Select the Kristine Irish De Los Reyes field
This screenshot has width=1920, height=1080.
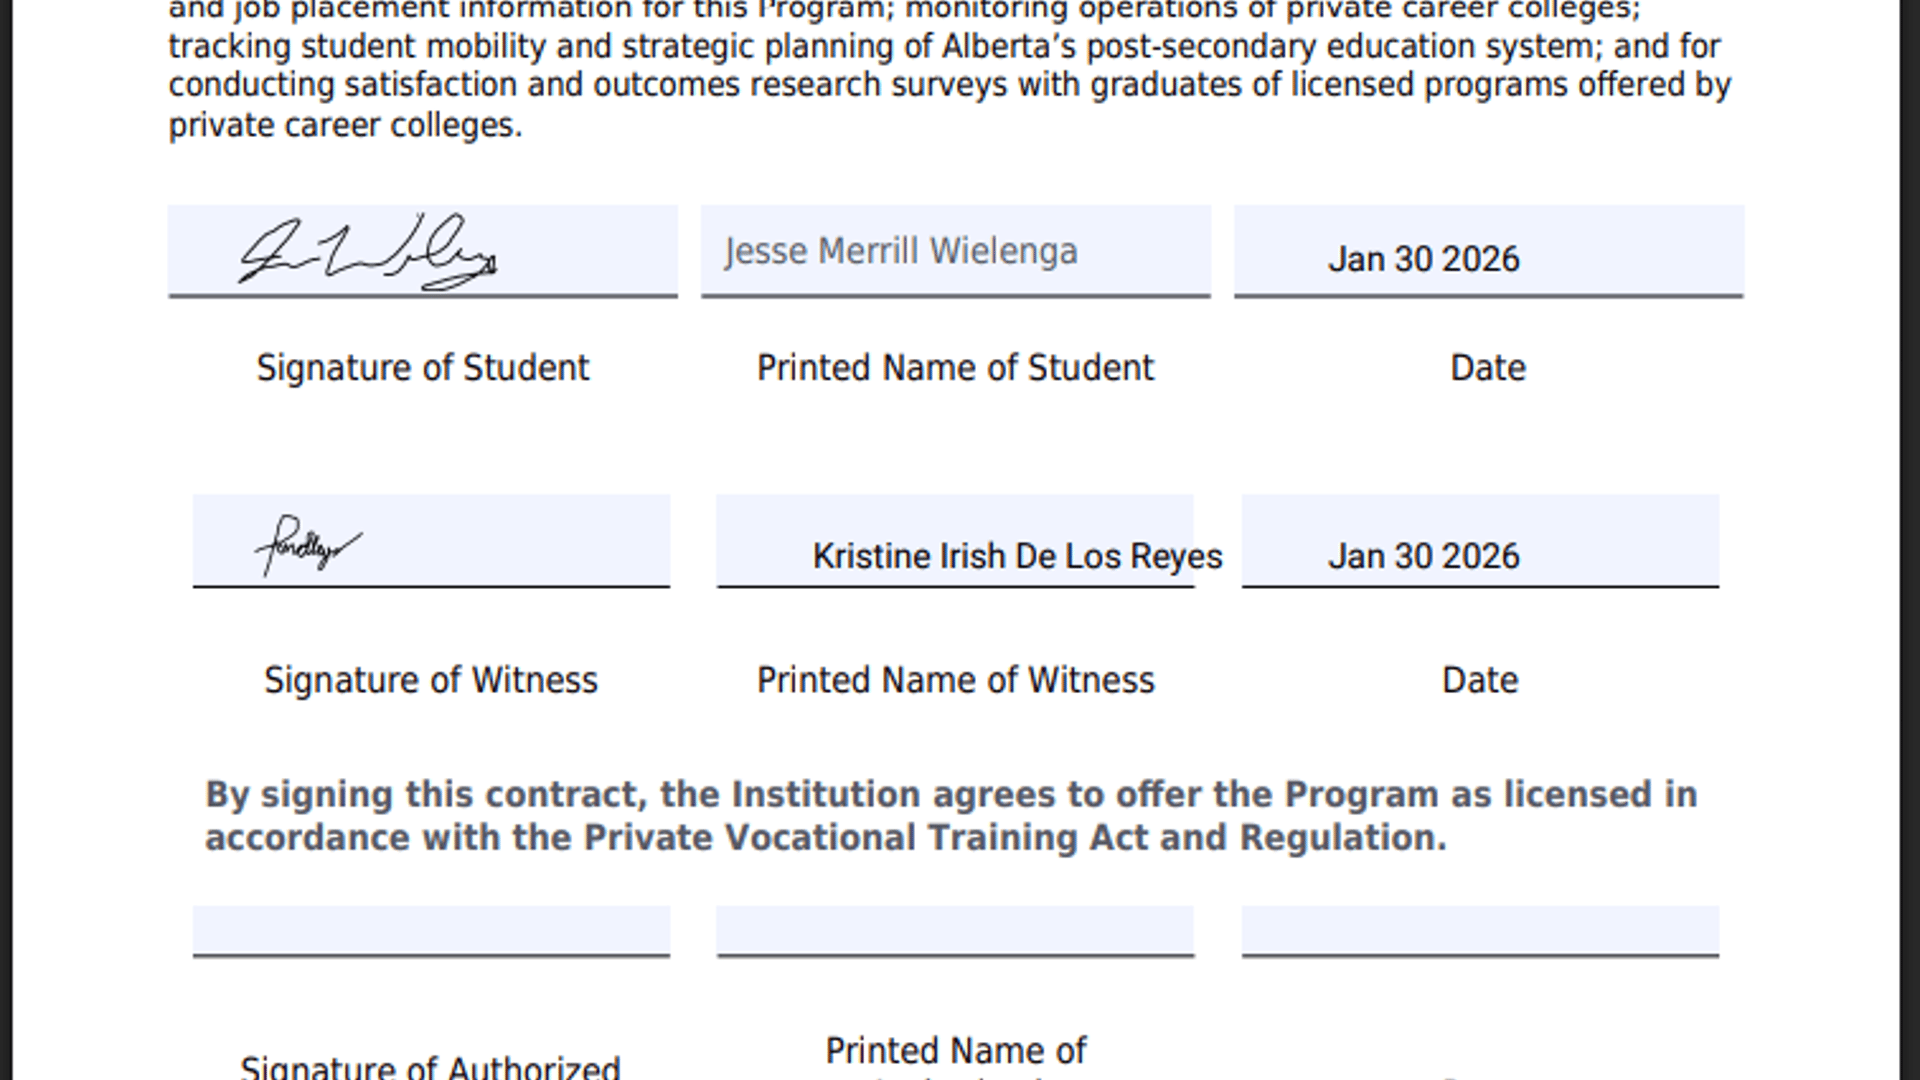(x=955, y=542)
